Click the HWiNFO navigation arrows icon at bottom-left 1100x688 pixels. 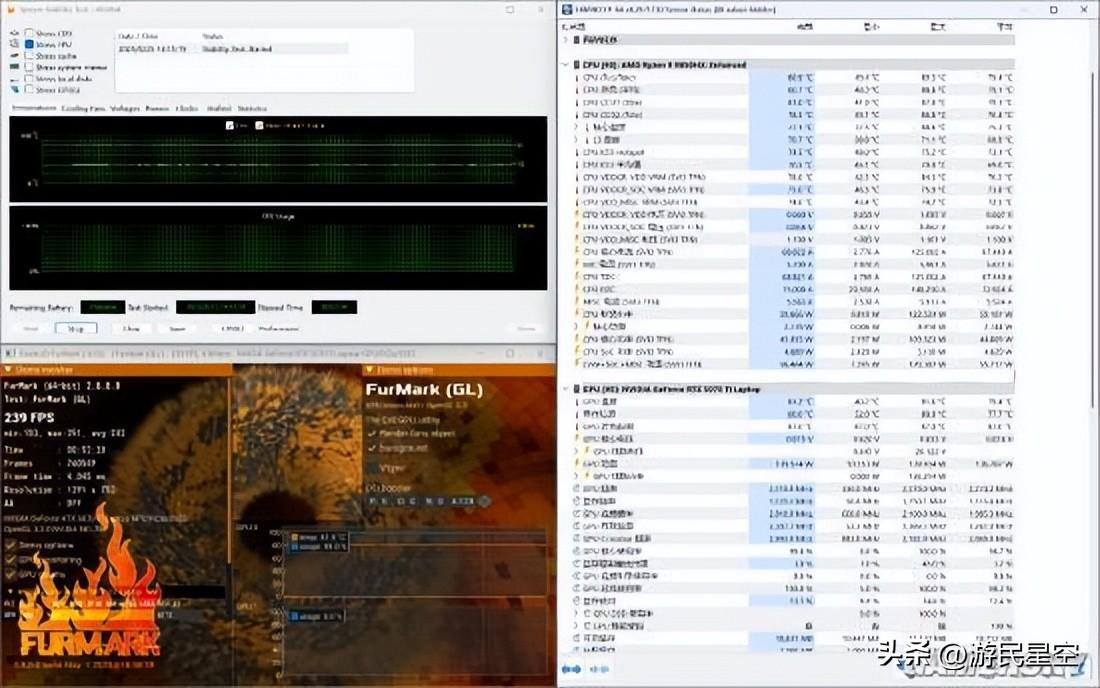coord(571,668)
